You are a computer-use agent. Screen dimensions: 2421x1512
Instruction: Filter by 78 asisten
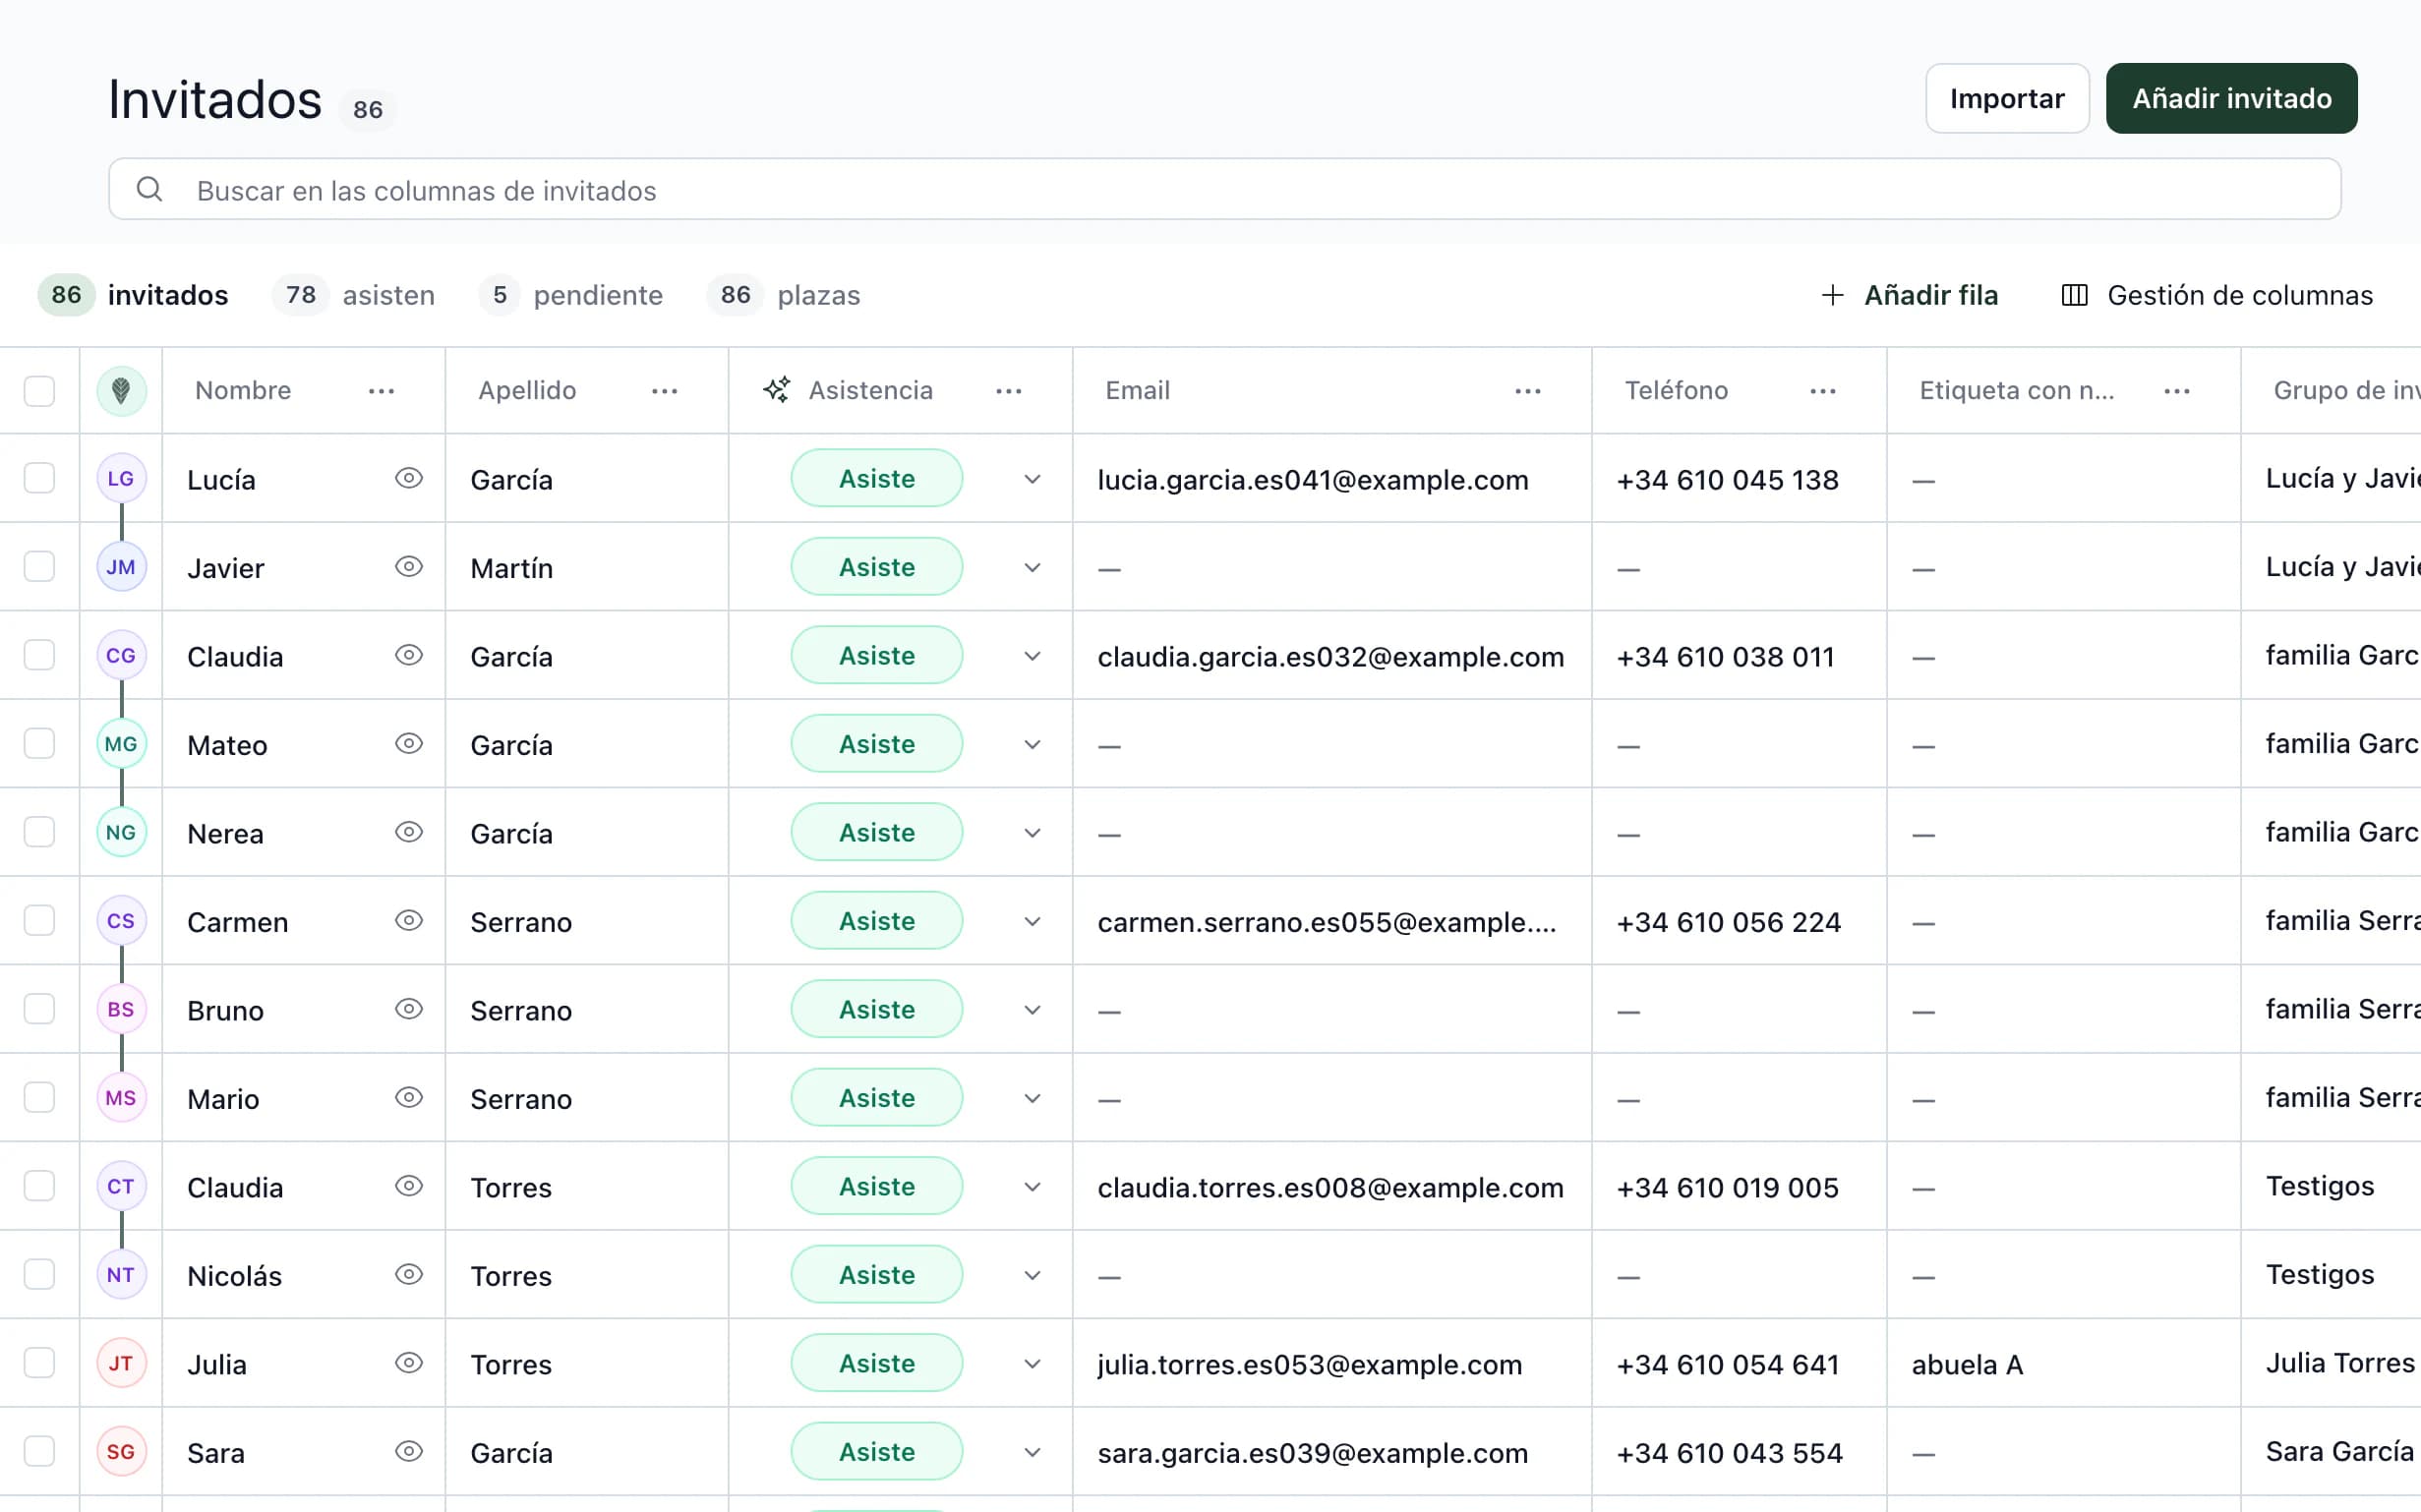click(353, 295)
